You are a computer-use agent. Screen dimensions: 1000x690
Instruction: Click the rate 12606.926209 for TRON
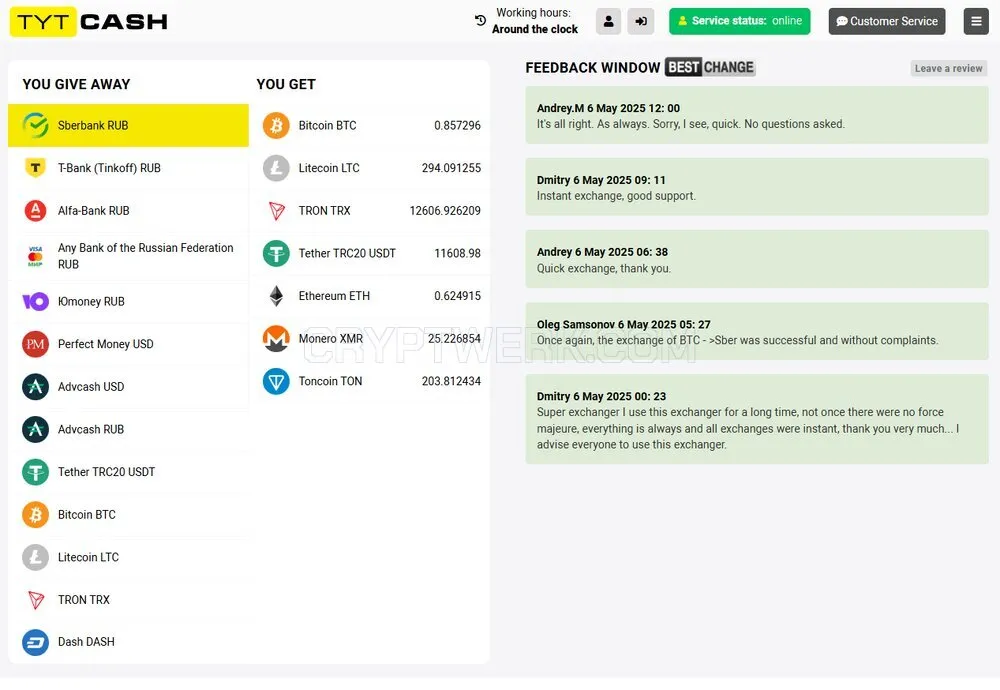(445, 210)
